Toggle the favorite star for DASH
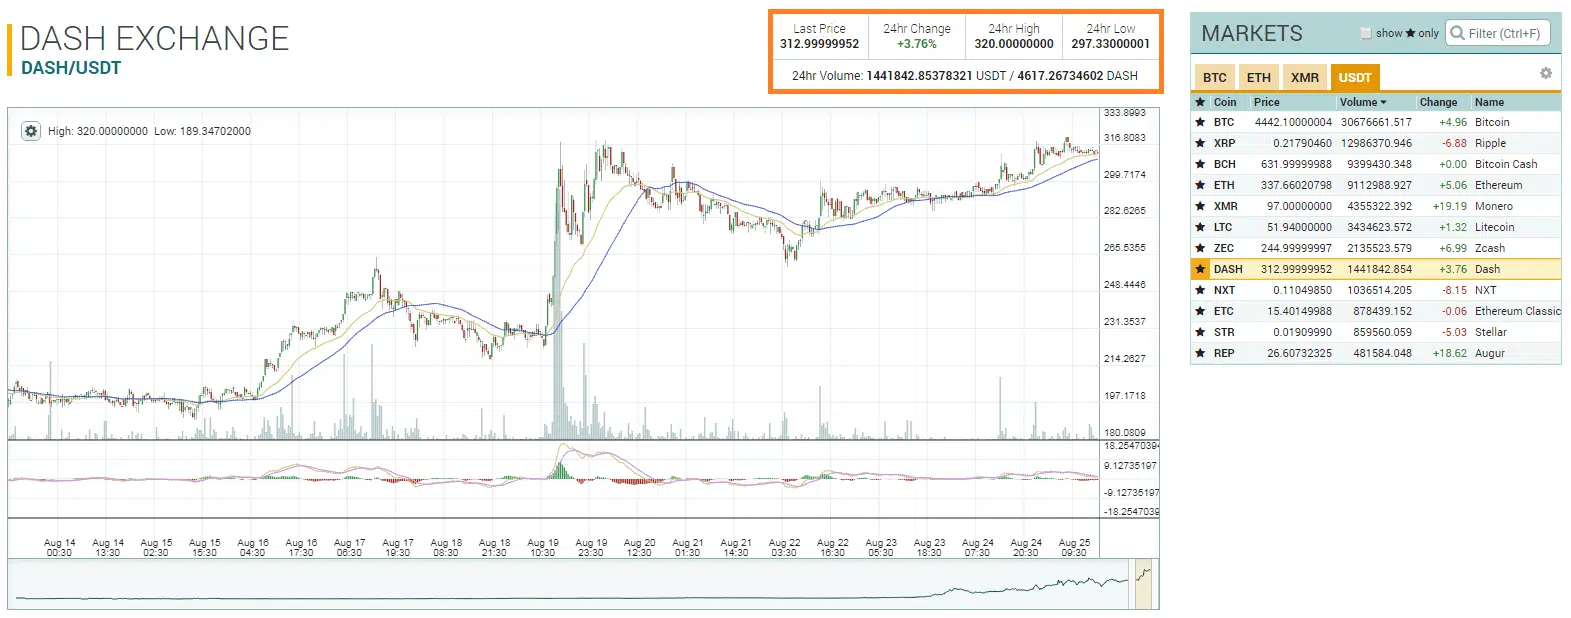The width and height of the screenshot is (1571, 618). pos(1200,269)
